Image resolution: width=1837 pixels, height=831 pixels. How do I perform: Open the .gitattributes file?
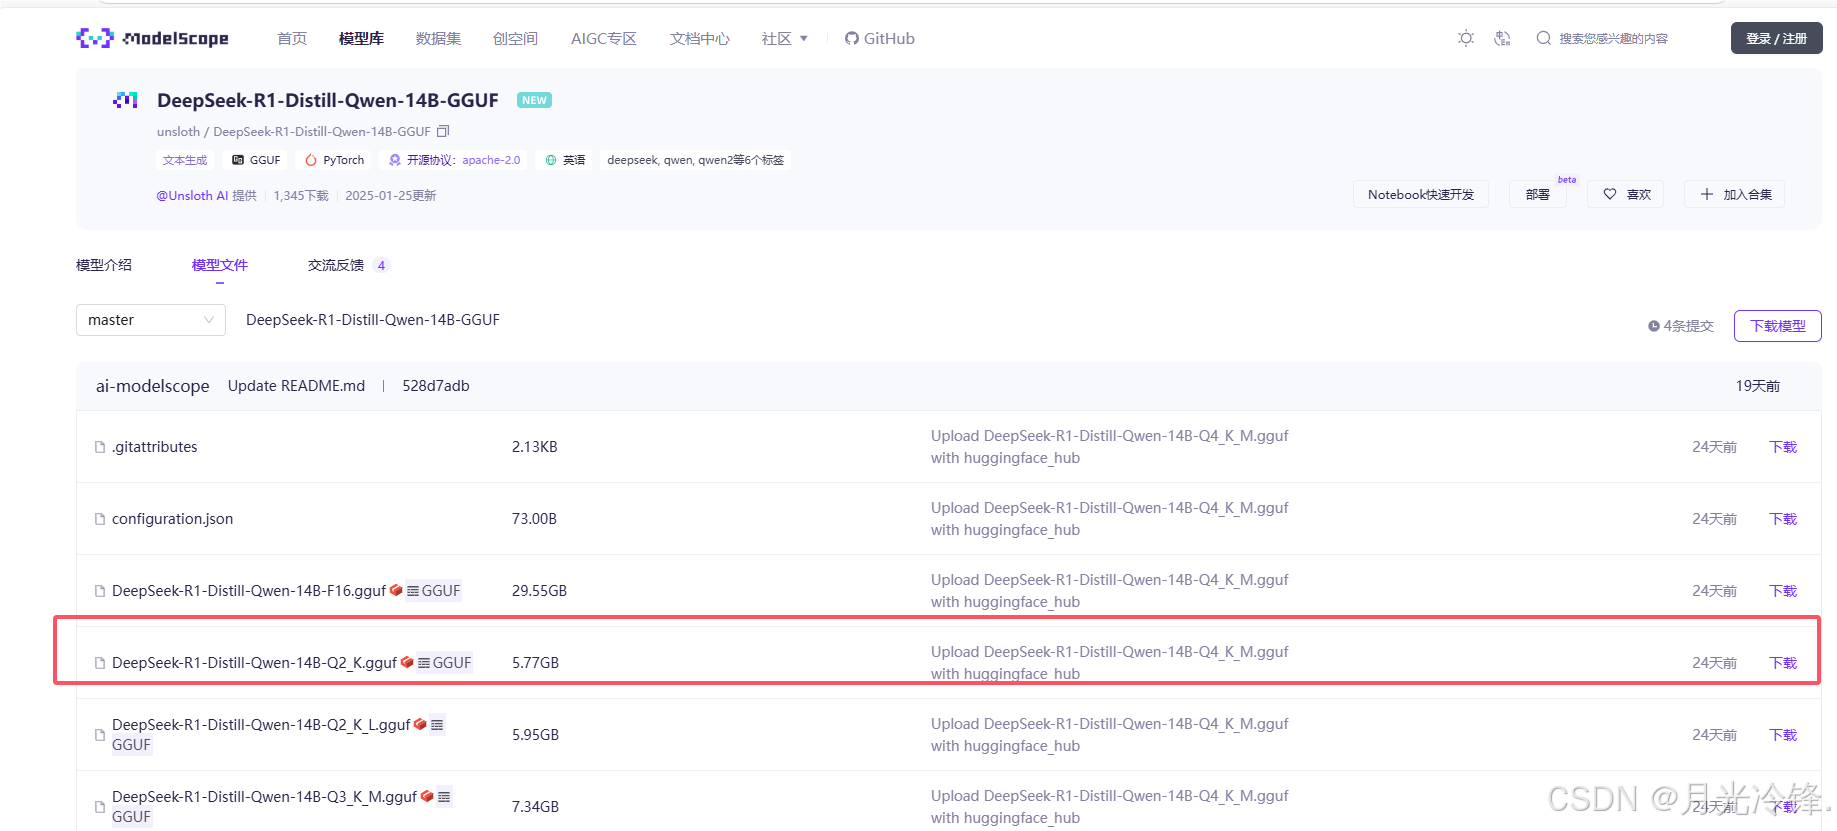(x=155, y=447)
